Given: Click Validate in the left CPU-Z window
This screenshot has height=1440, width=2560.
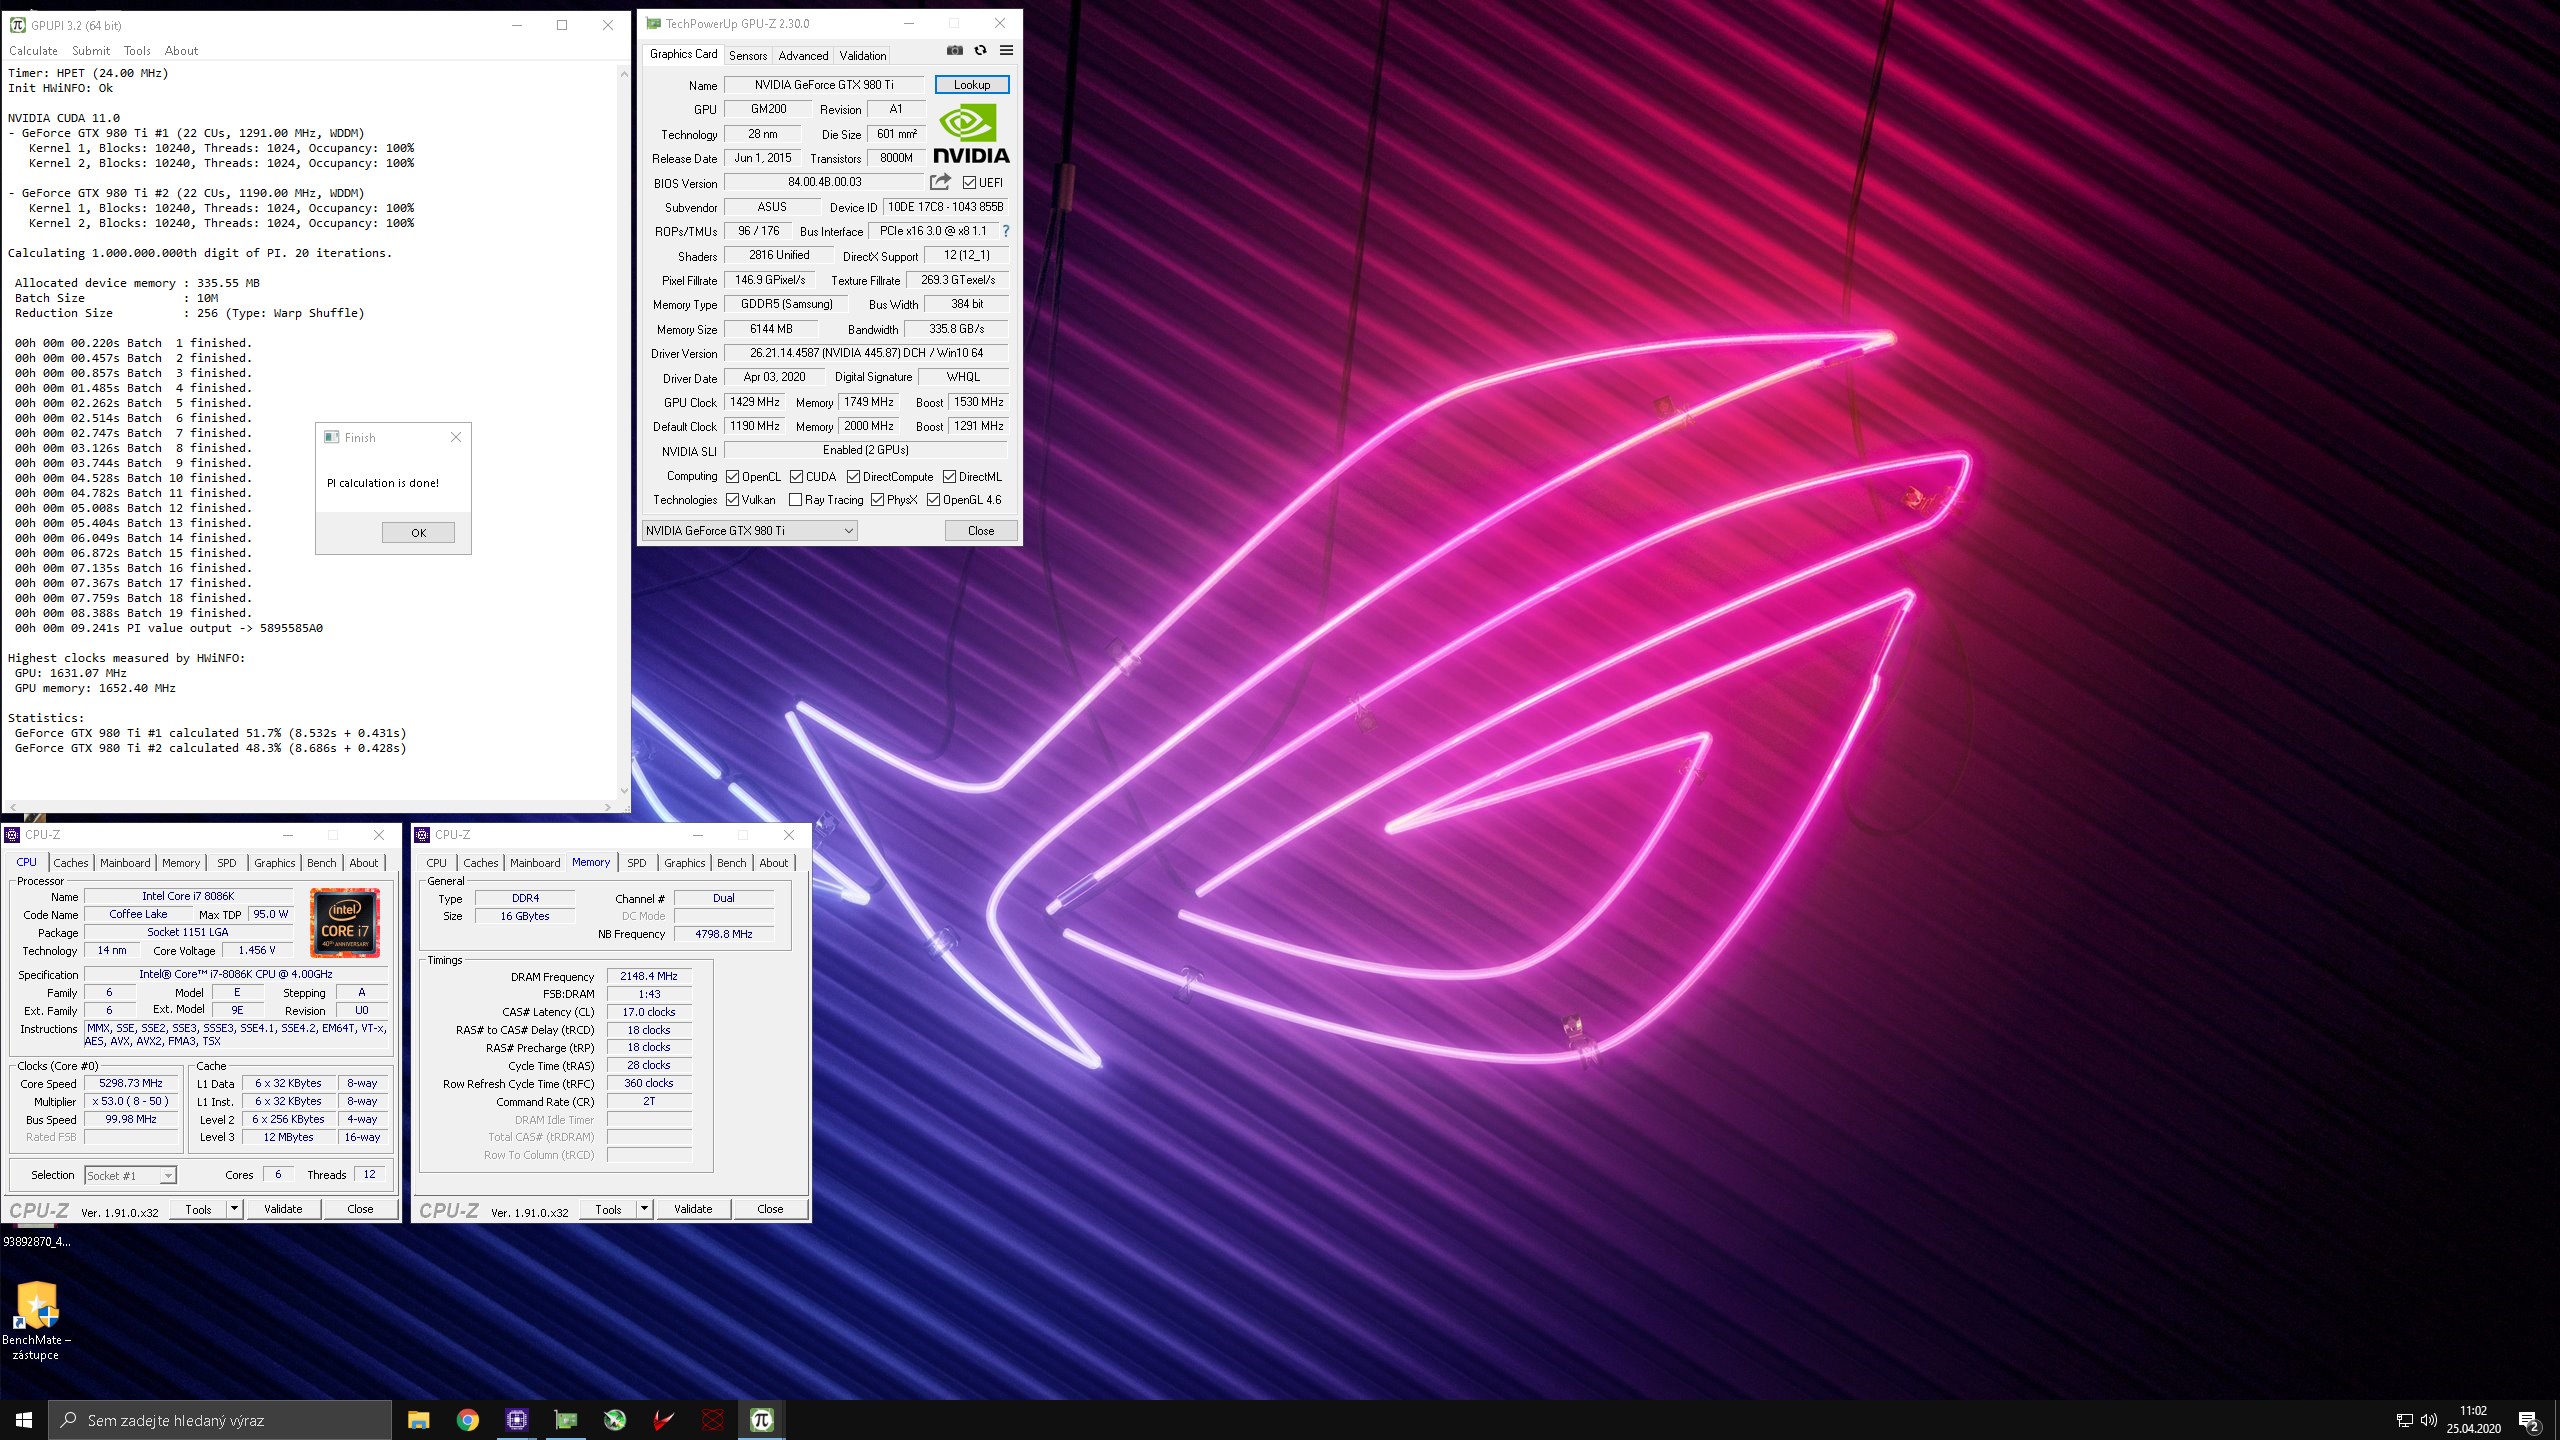Looking at the screenshot, I should [283, 1209].
